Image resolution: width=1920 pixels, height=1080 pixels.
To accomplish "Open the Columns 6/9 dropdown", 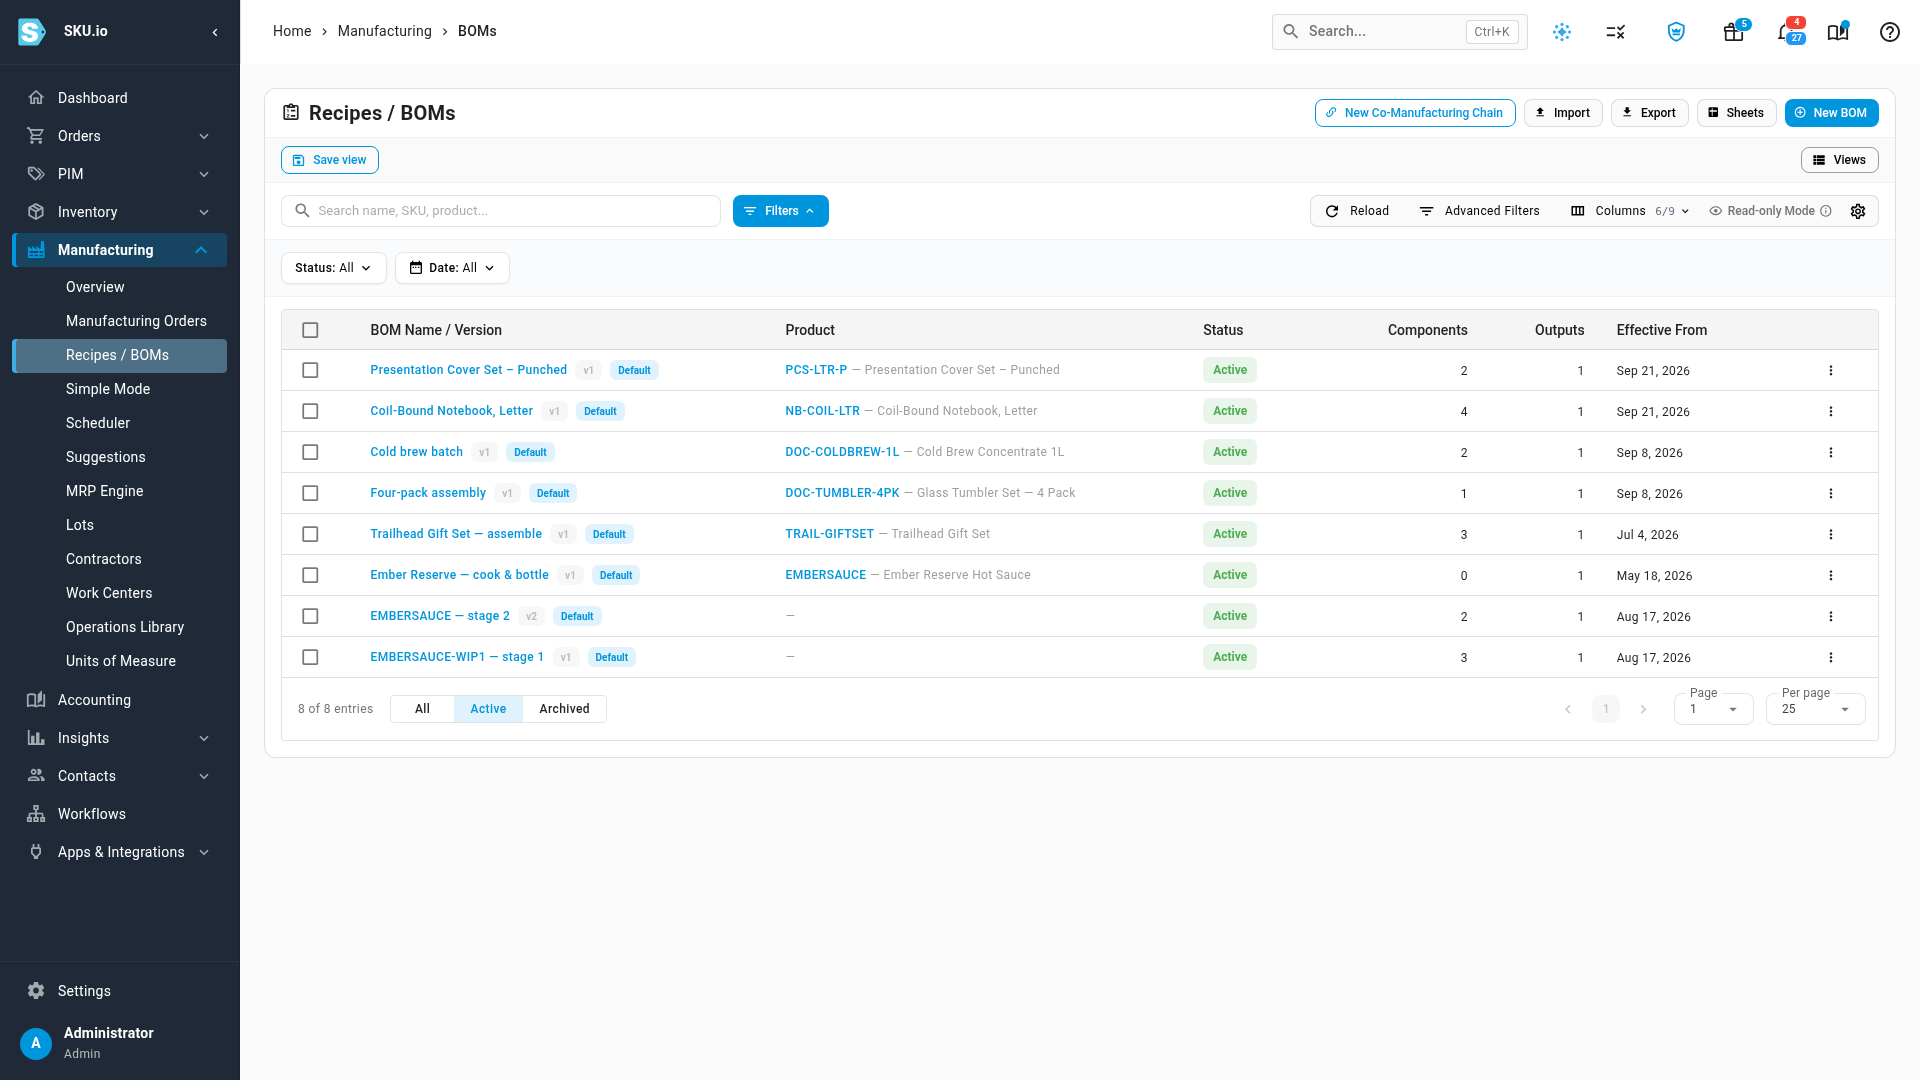I will (x=1630, y=211).
